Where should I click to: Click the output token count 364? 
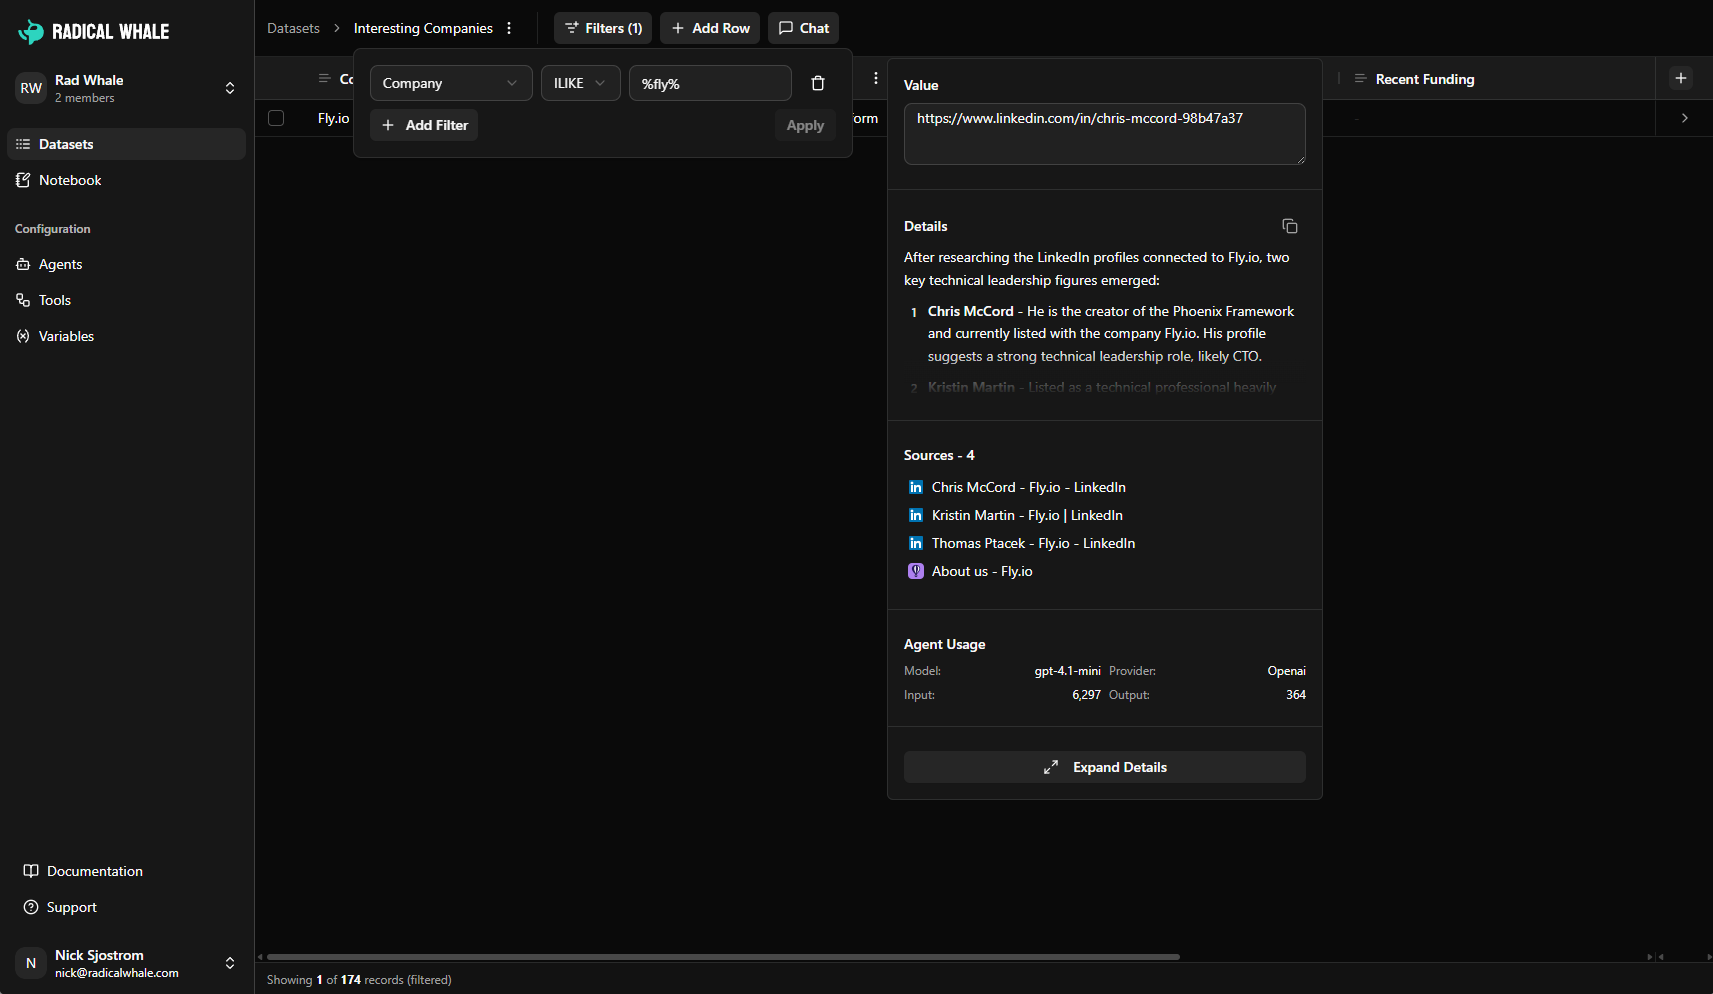(x=1296, y=695)
